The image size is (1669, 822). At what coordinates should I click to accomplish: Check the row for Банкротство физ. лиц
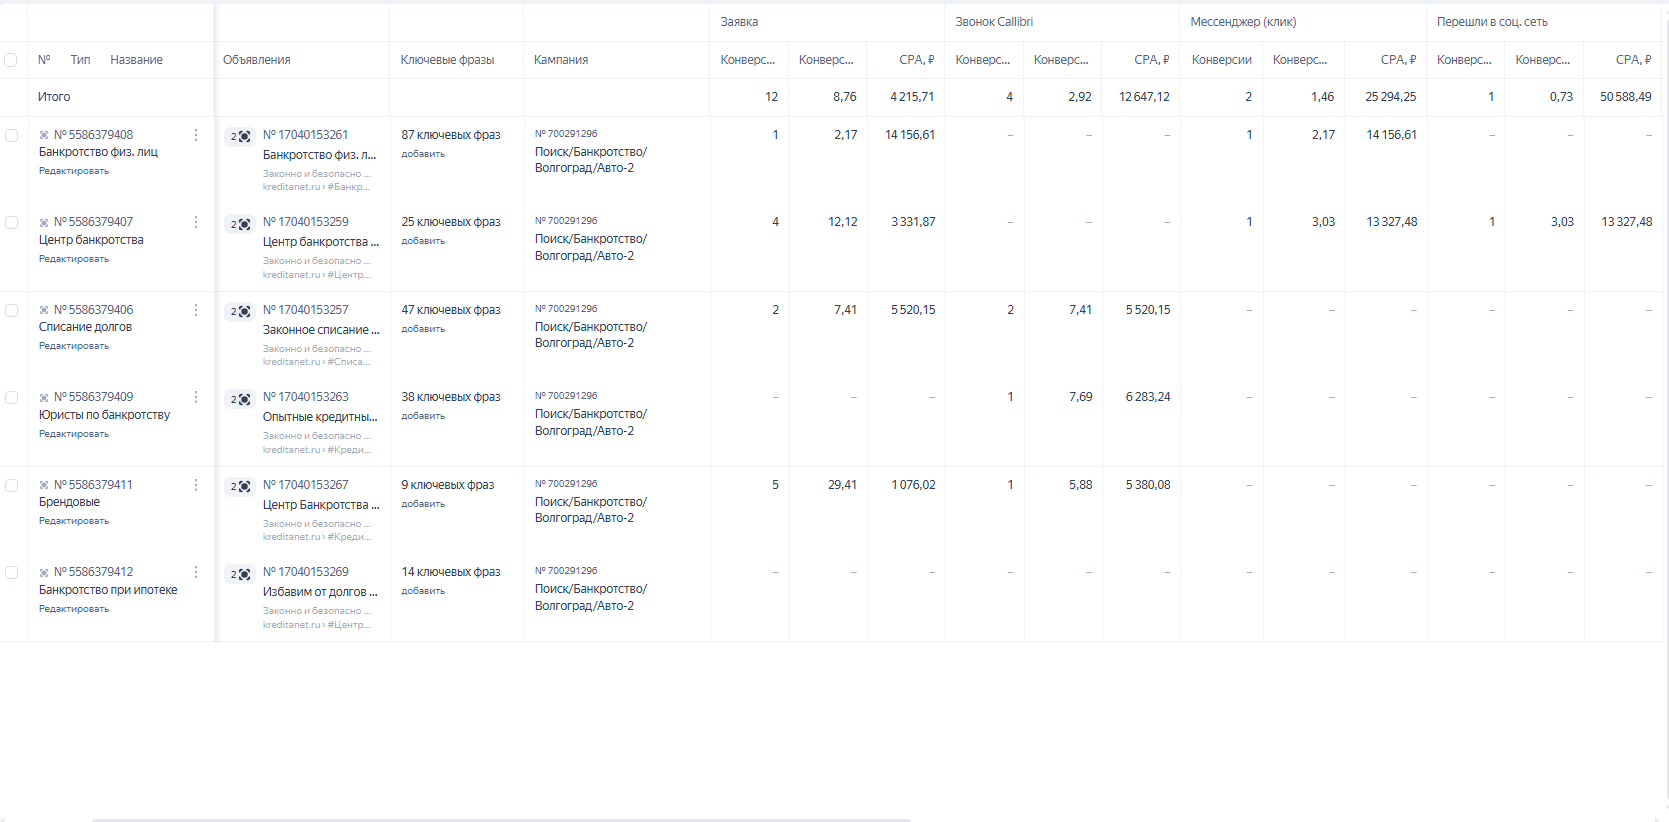11,135
